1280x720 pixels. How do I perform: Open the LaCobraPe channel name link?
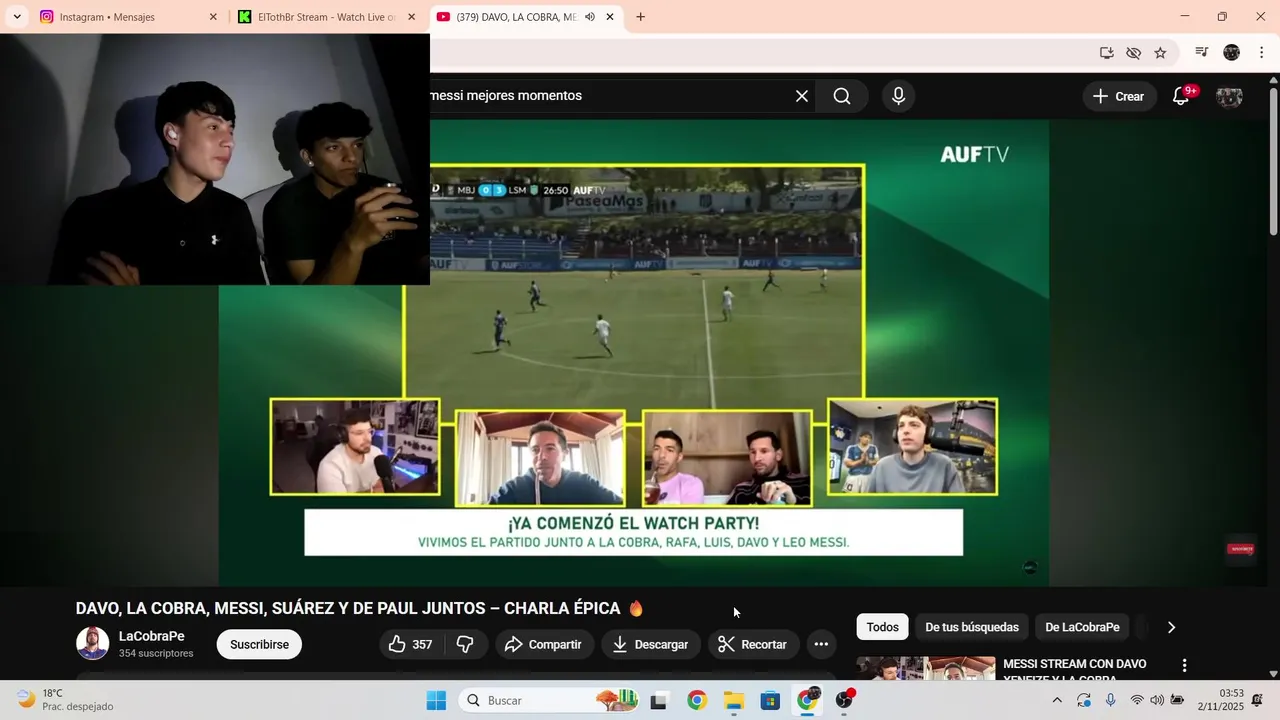[x=152, y=636]
